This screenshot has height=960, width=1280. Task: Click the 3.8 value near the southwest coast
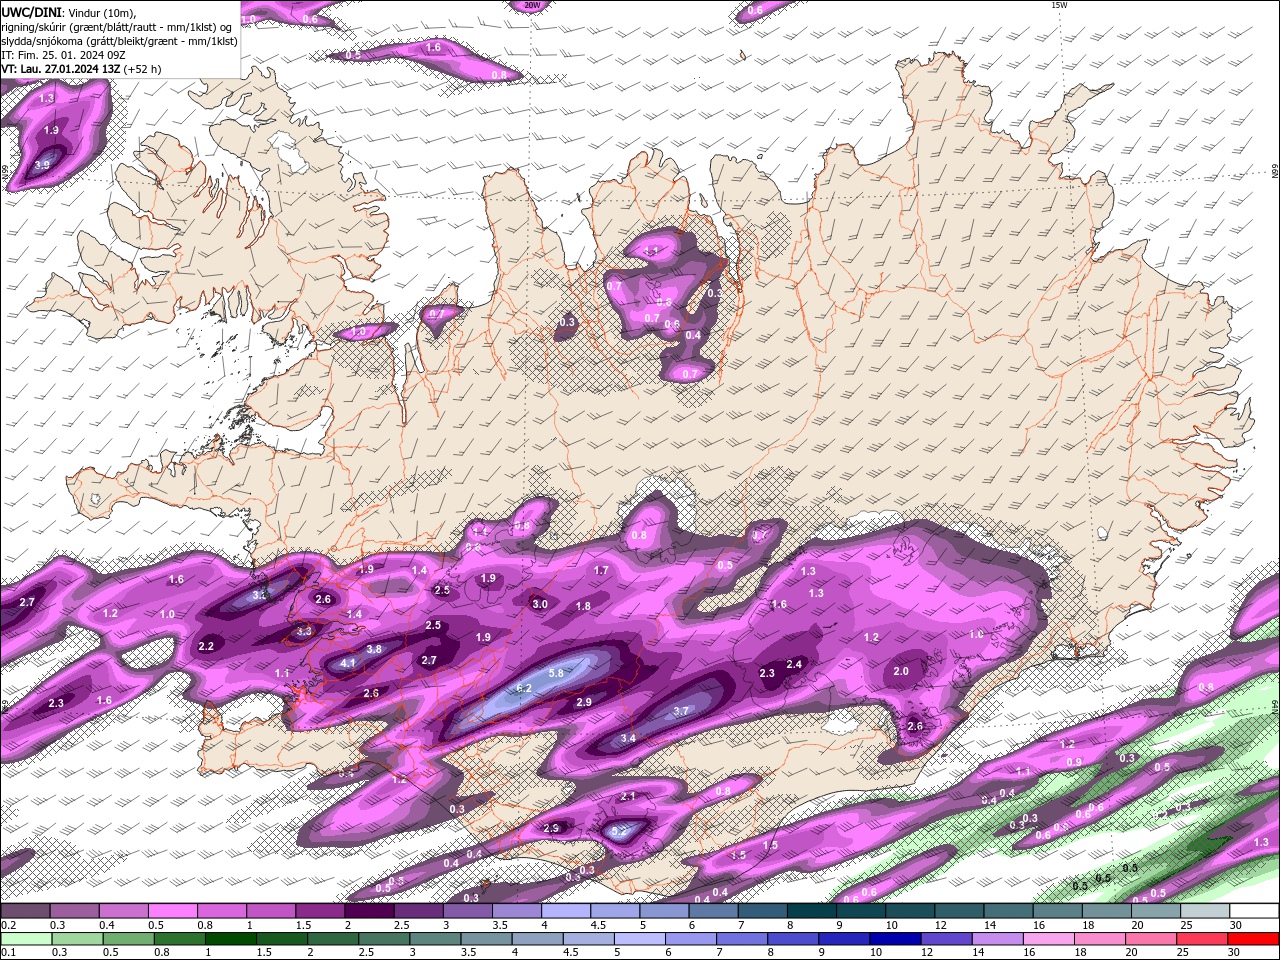click(x=374, y=649)
